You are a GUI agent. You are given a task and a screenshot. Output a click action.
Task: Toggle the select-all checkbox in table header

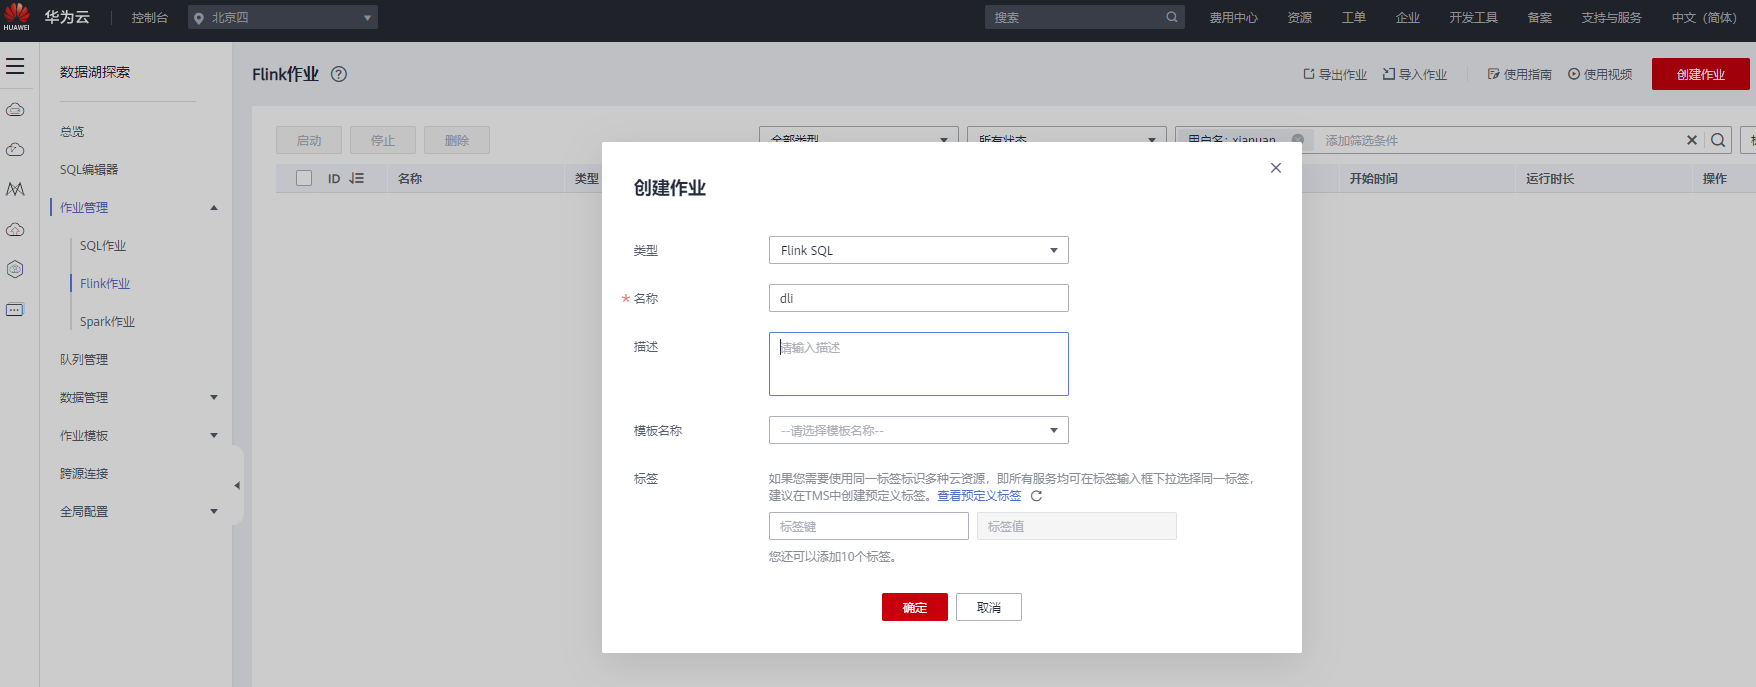point(304,178)
